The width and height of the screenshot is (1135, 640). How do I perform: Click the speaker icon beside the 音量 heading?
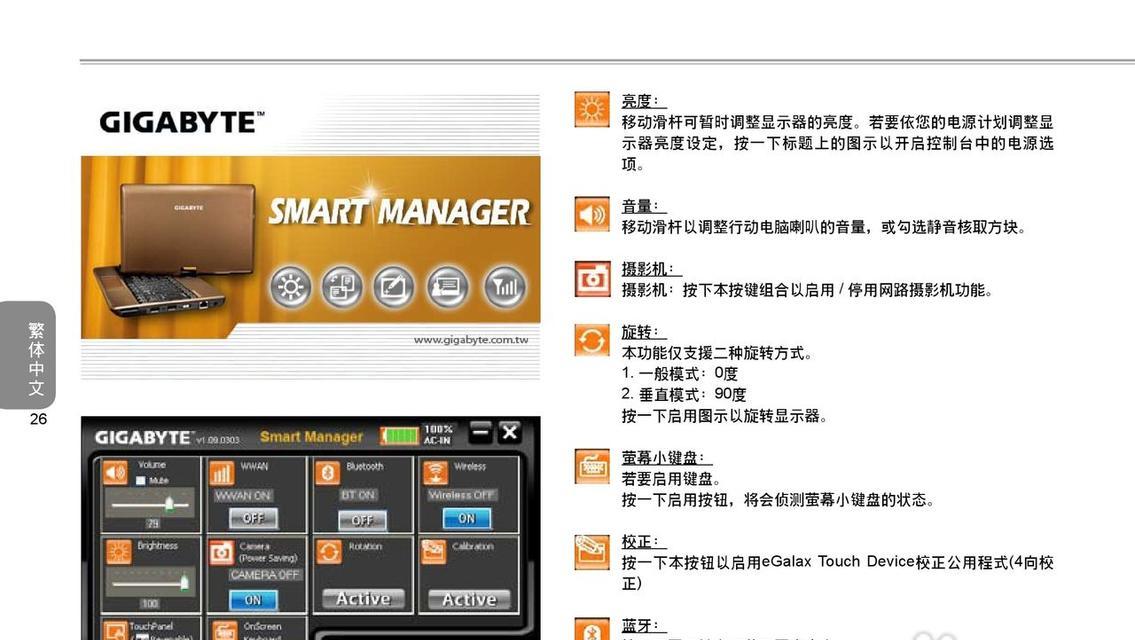(592, 214)
